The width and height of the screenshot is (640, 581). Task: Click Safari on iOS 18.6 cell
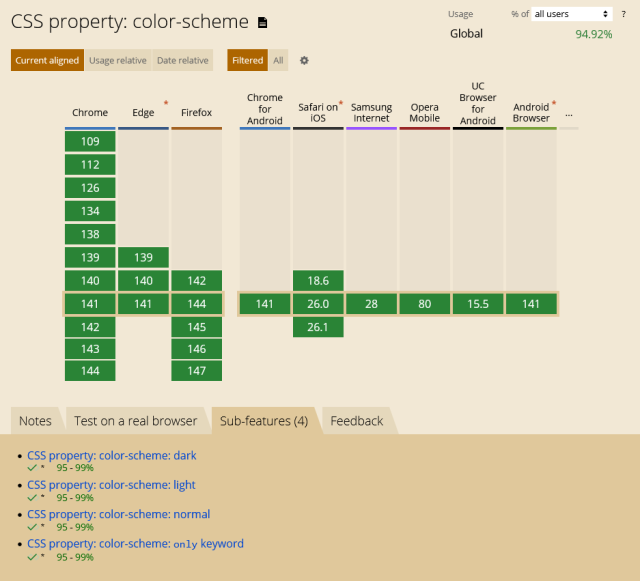point(318,280)
